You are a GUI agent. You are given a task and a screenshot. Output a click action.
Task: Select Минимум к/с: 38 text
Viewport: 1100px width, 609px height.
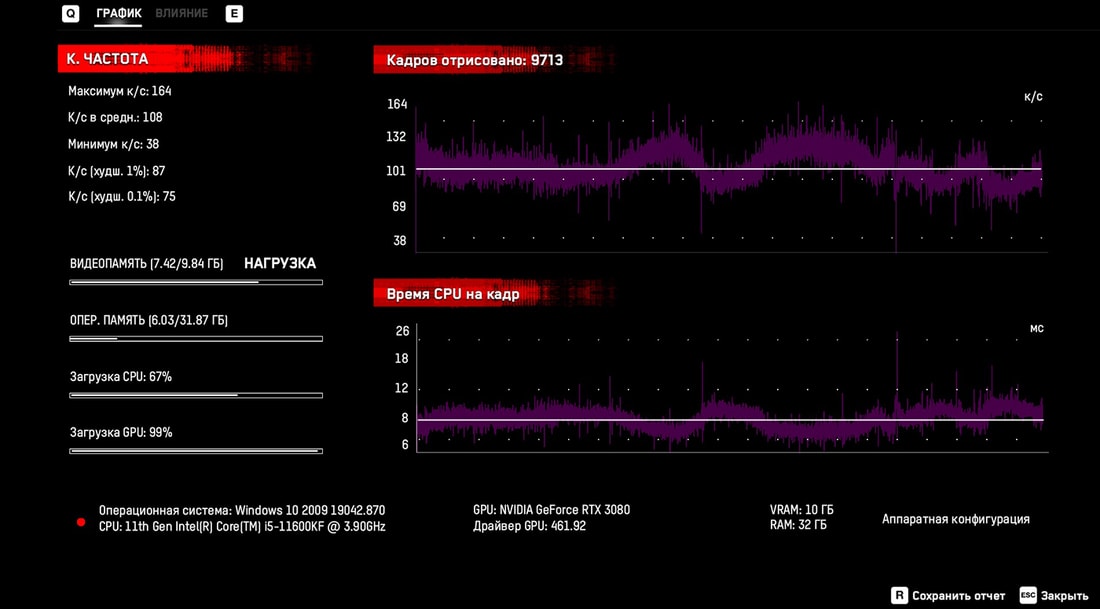(x=114, y=145)
